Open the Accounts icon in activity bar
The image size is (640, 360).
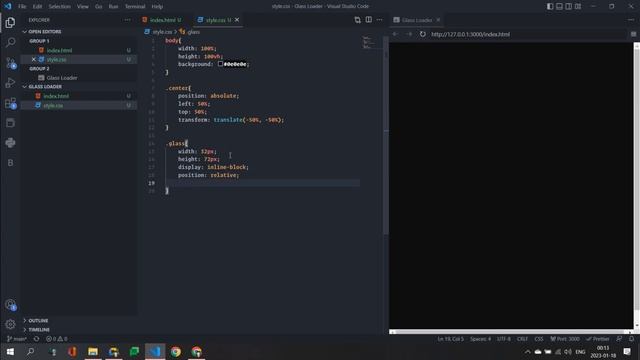[10, 304]
